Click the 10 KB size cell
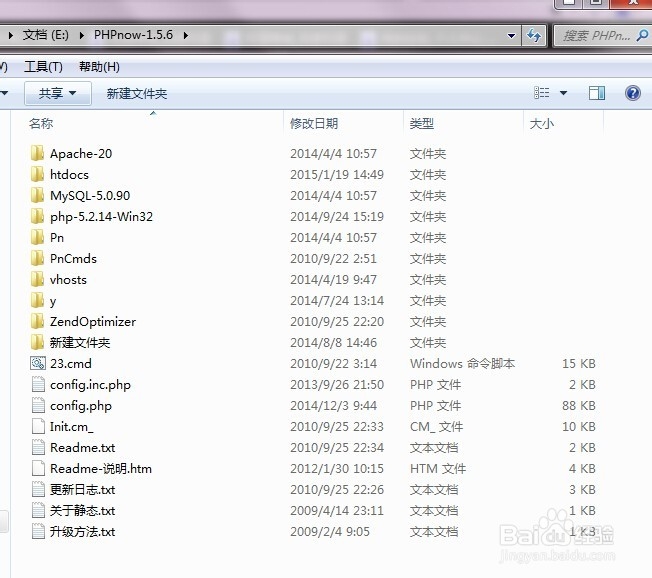This screenshot has width=652, height=578. pyautogui.click(x=579, y=427)
